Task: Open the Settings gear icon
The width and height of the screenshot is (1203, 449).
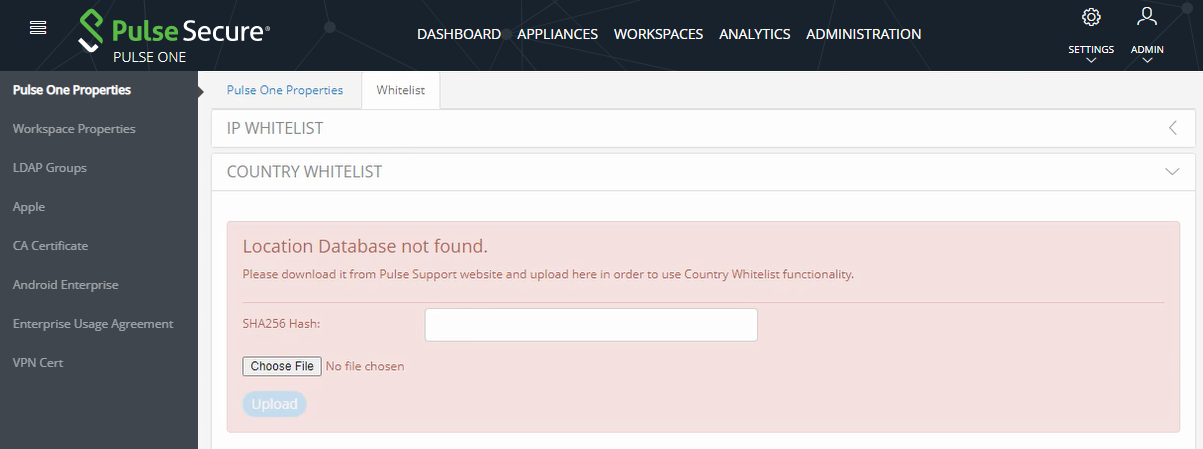Action: pos(1091,17)
